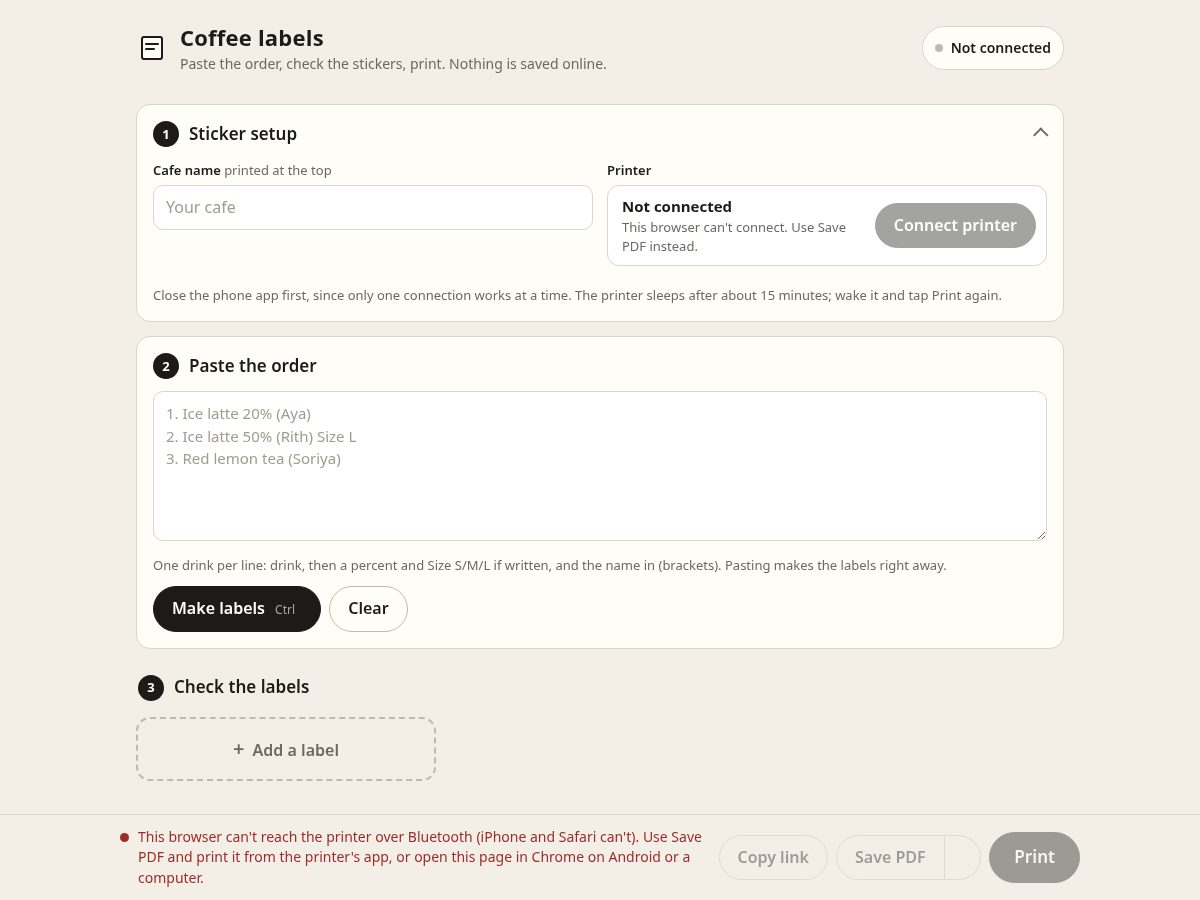The width and height of the screenshot is (1200, 900).
Task: Click the Print button
Action: click(1034, 857)
